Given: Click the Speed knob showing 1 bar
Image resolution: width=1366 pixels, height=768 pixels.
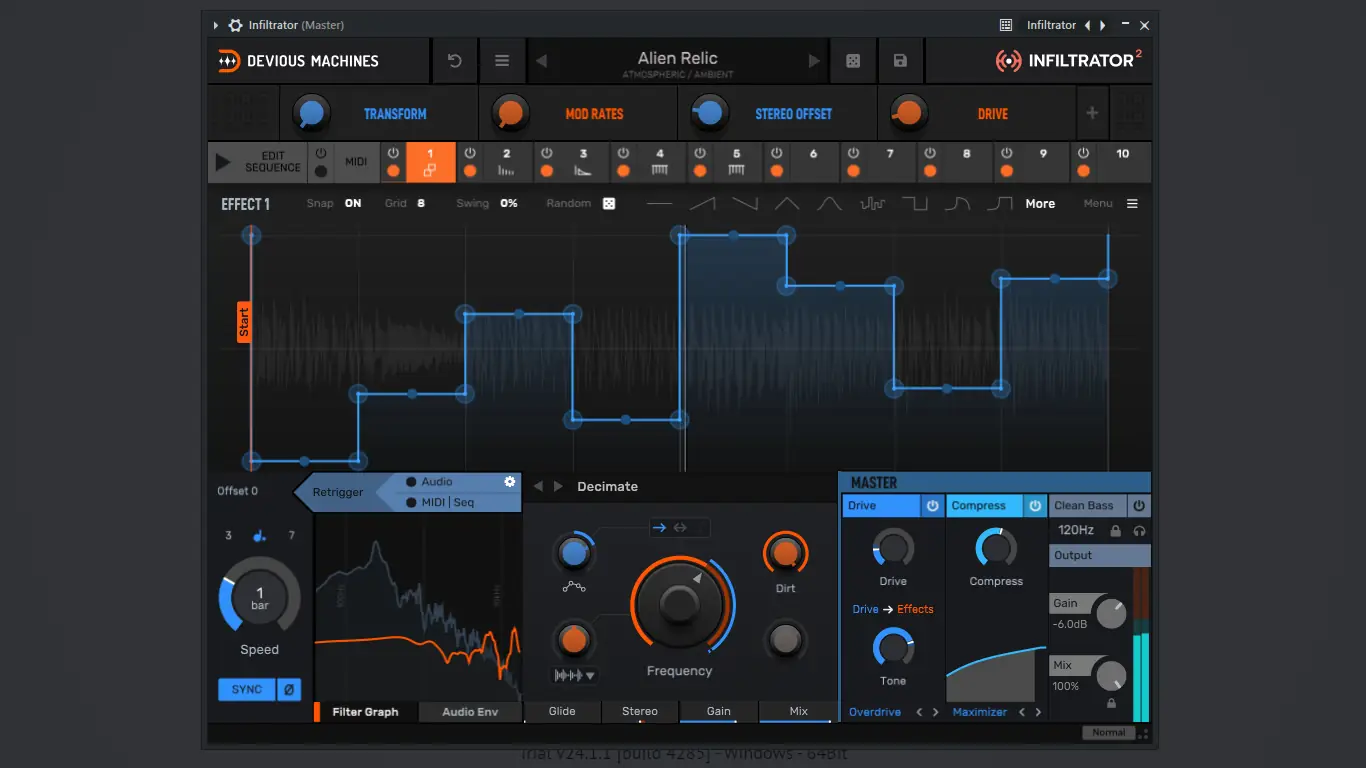Looking at the screenshot, I should [x=260, y=598].
